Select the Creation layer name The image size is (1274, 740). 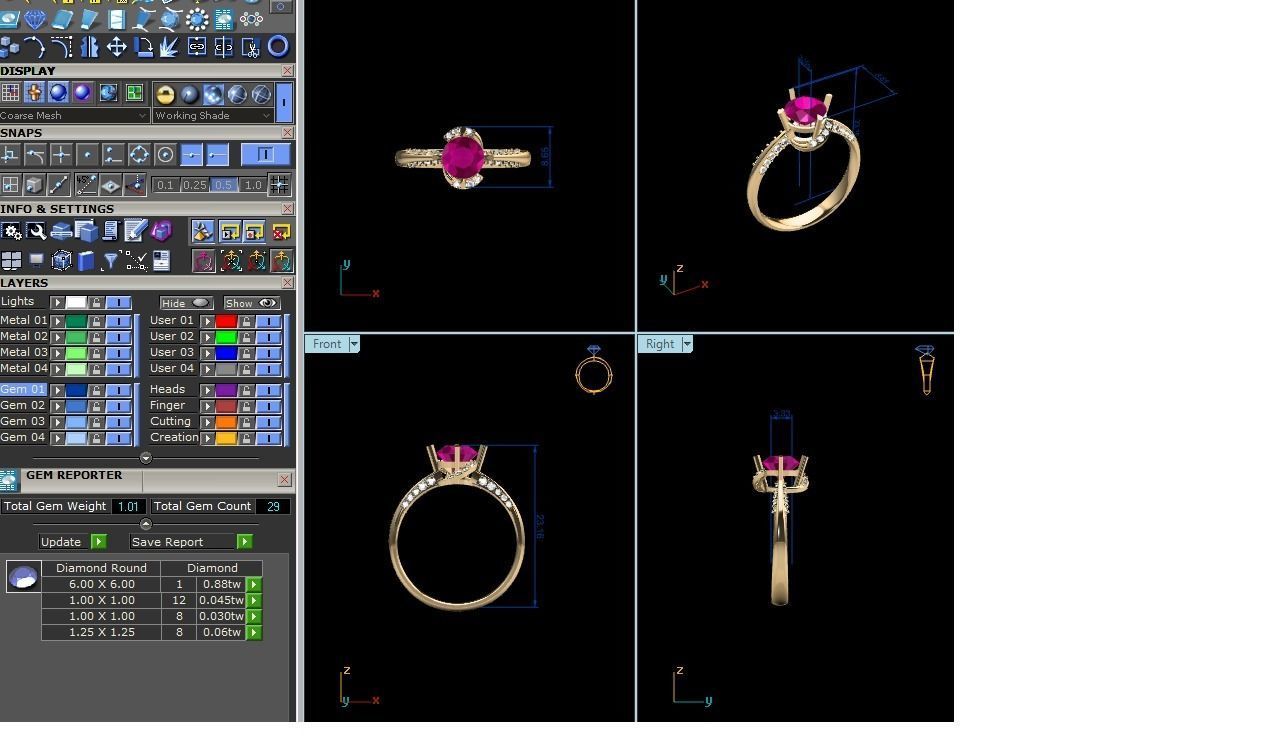coord(174,437)
